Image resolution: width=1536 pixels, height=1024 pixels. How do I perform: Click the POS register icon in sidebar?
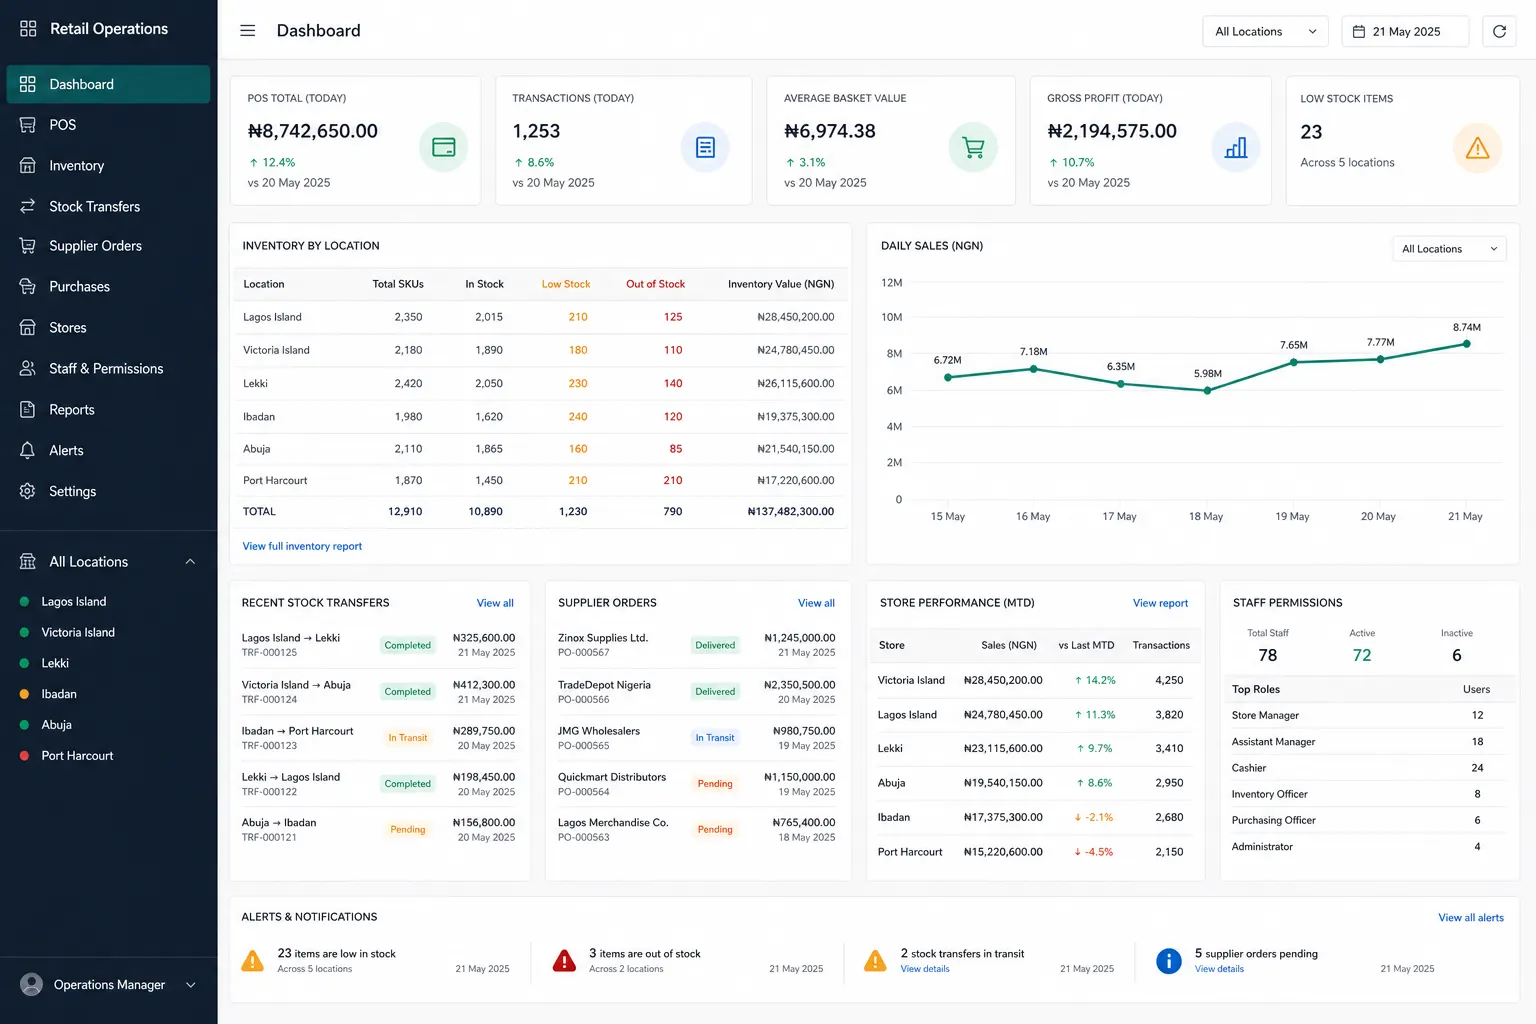(28, 125)
